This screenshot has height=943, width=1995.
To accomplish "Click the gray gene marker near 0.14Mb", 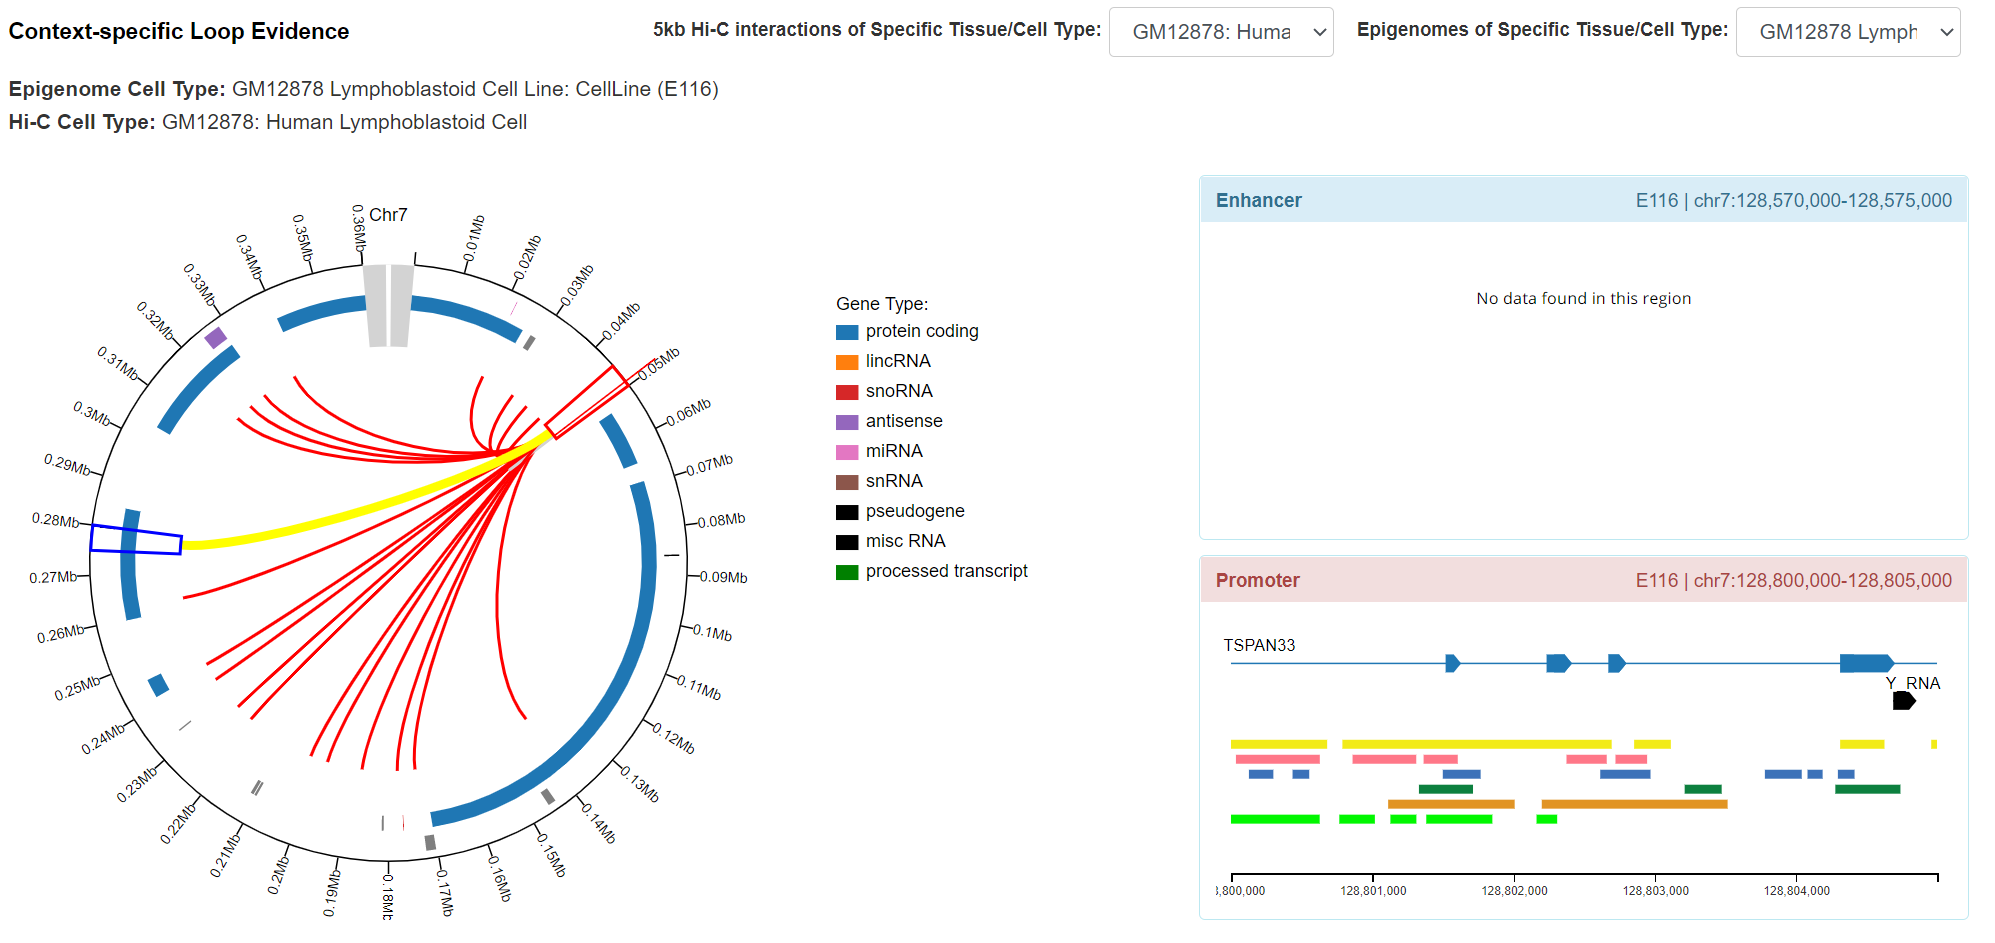I will click(x=548, y=797).
